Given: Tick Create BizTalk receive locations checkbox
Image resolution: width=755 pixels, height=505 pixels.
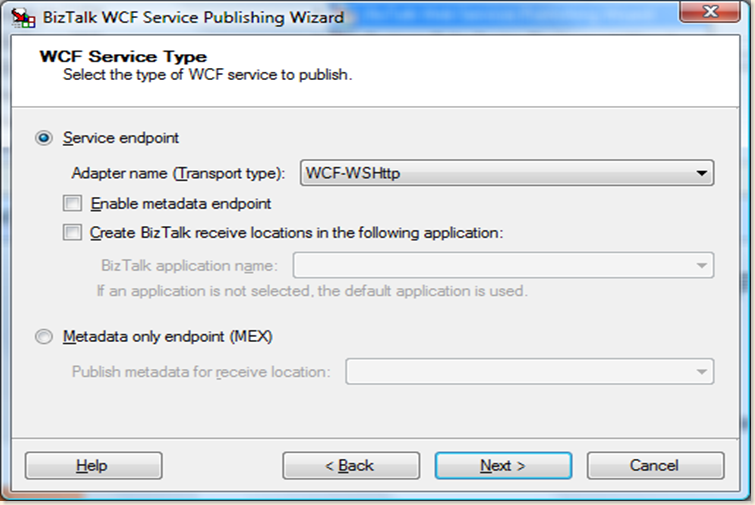Looking at the screenshot, I should click(x=72, y=233).
